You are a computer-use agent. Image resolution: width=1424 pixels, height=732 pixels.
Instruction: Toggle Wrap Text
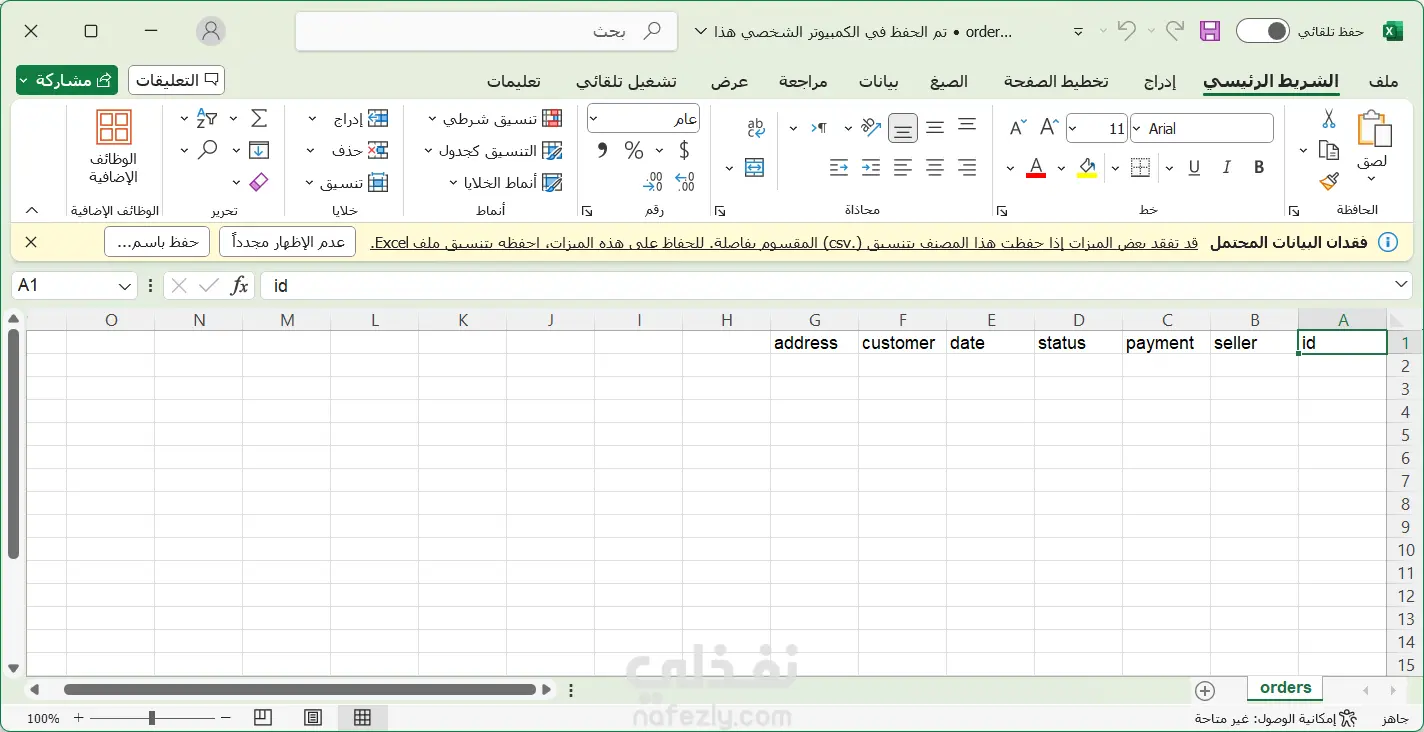coord(756,127)
